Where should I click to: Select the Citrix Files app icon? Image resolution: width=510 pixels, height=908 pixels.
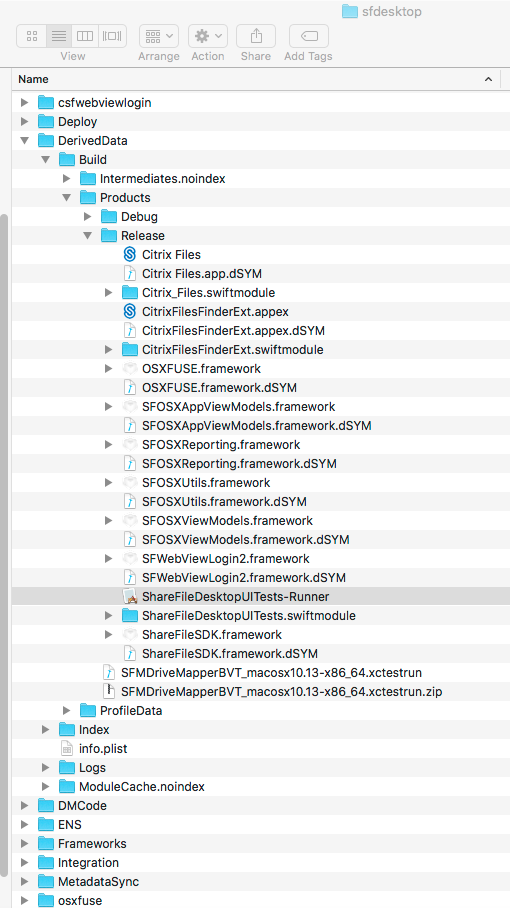130,255
